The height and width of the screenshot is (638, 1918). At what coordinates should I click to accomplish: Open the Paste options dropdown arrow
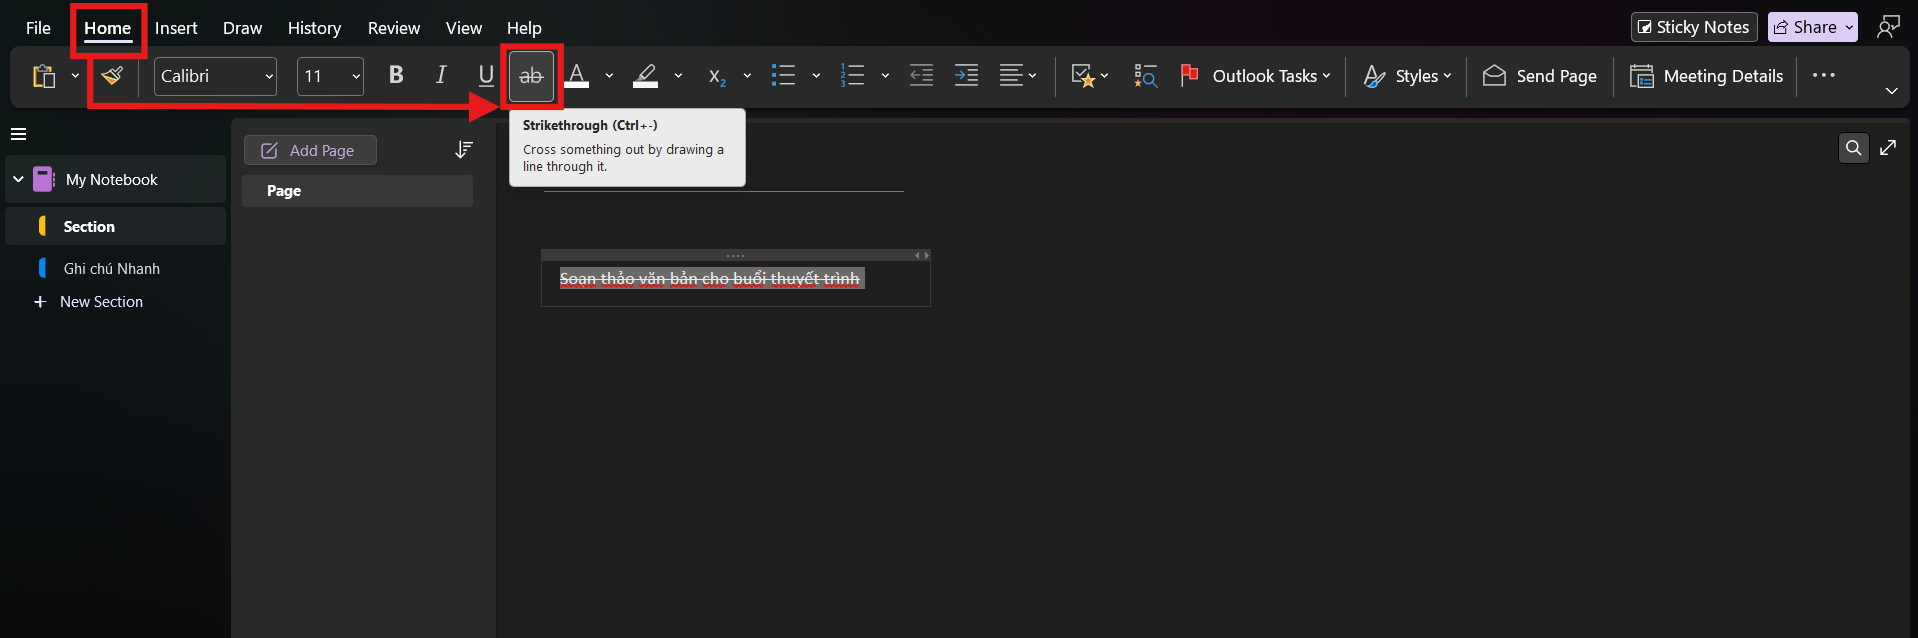pos(75,76)
